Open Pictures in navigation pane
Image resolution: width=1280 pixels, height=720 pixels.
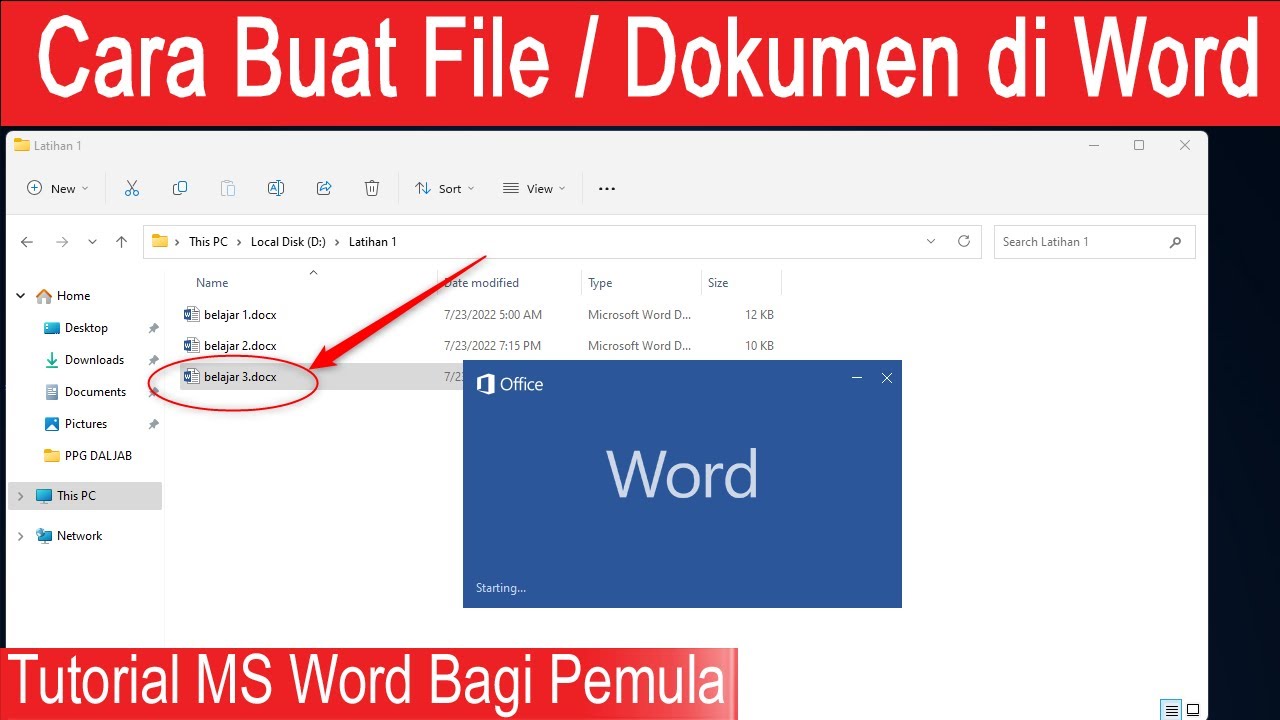pos(86,424)
